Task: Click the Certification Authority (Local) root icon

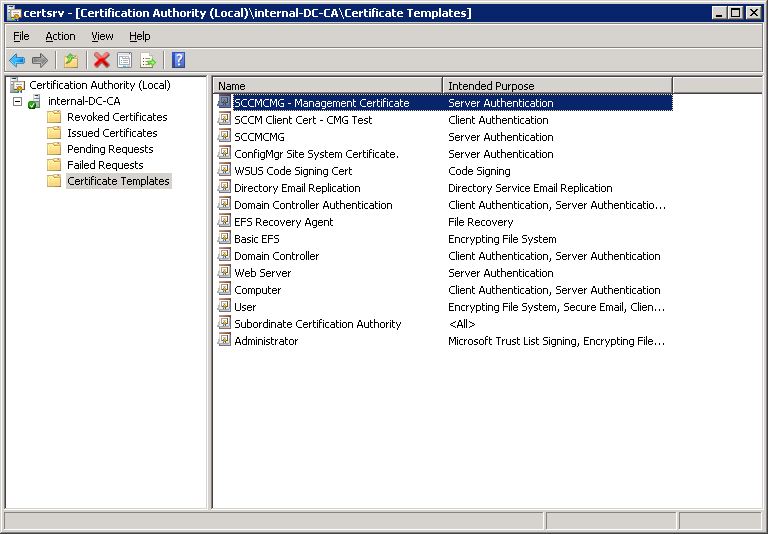Action: pyautogui.click(x=18, y=85)
